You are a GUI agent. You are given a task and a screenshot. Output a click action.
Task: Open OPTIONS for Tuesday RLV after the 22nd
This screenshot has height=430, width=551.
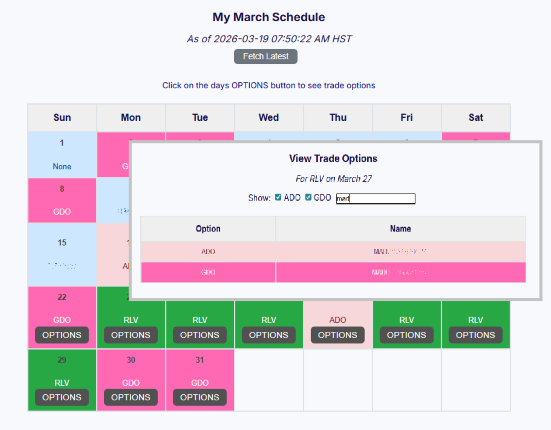click(x=200, y=335)
